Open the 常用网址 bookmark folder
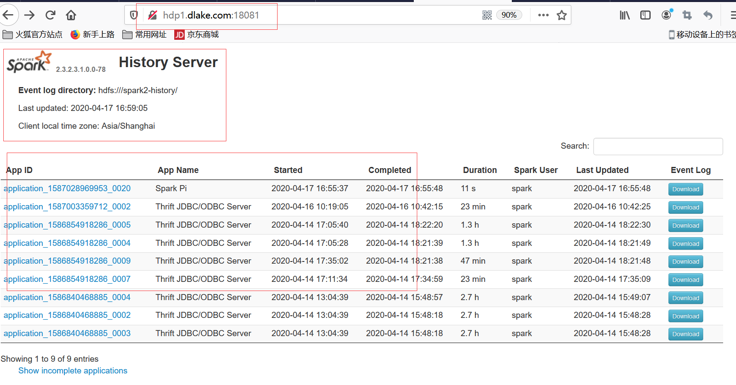Screen dimensions: 736x385 tap(144, 34)
